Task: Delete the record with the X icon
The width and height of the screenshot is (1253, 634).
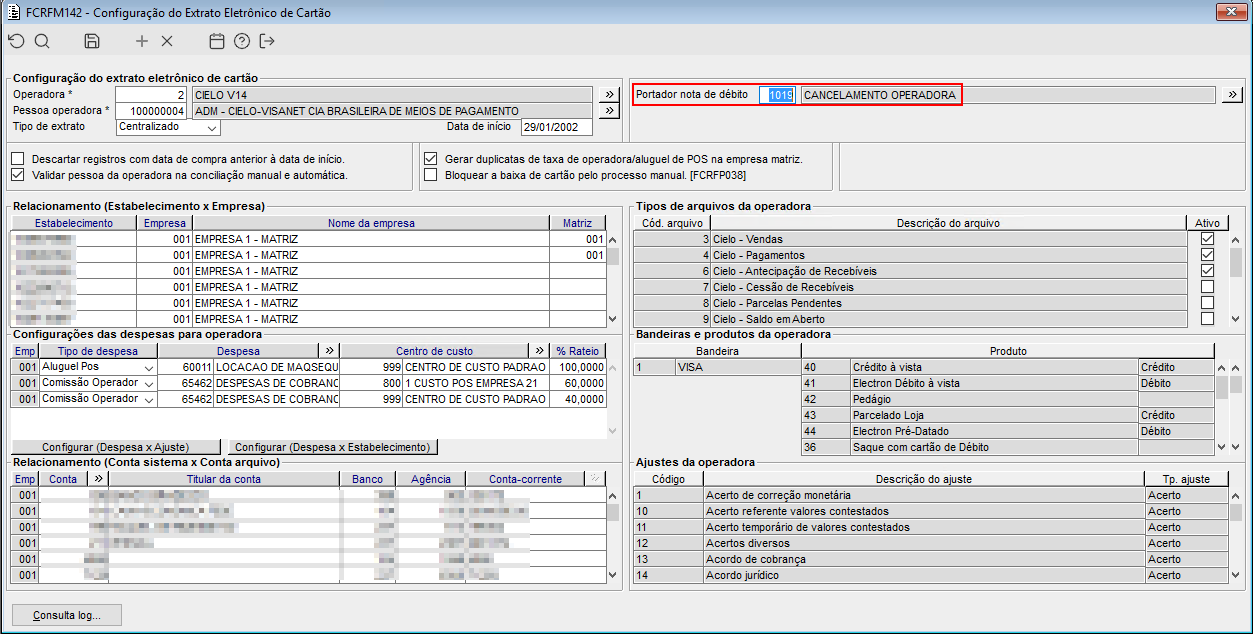Action: tap(167, 41)
